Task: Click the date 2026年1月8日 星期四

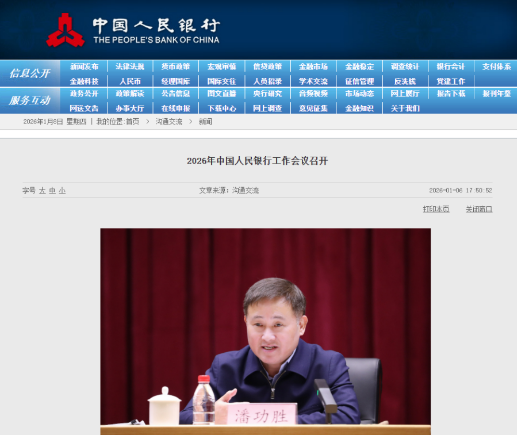Action: 55,122
